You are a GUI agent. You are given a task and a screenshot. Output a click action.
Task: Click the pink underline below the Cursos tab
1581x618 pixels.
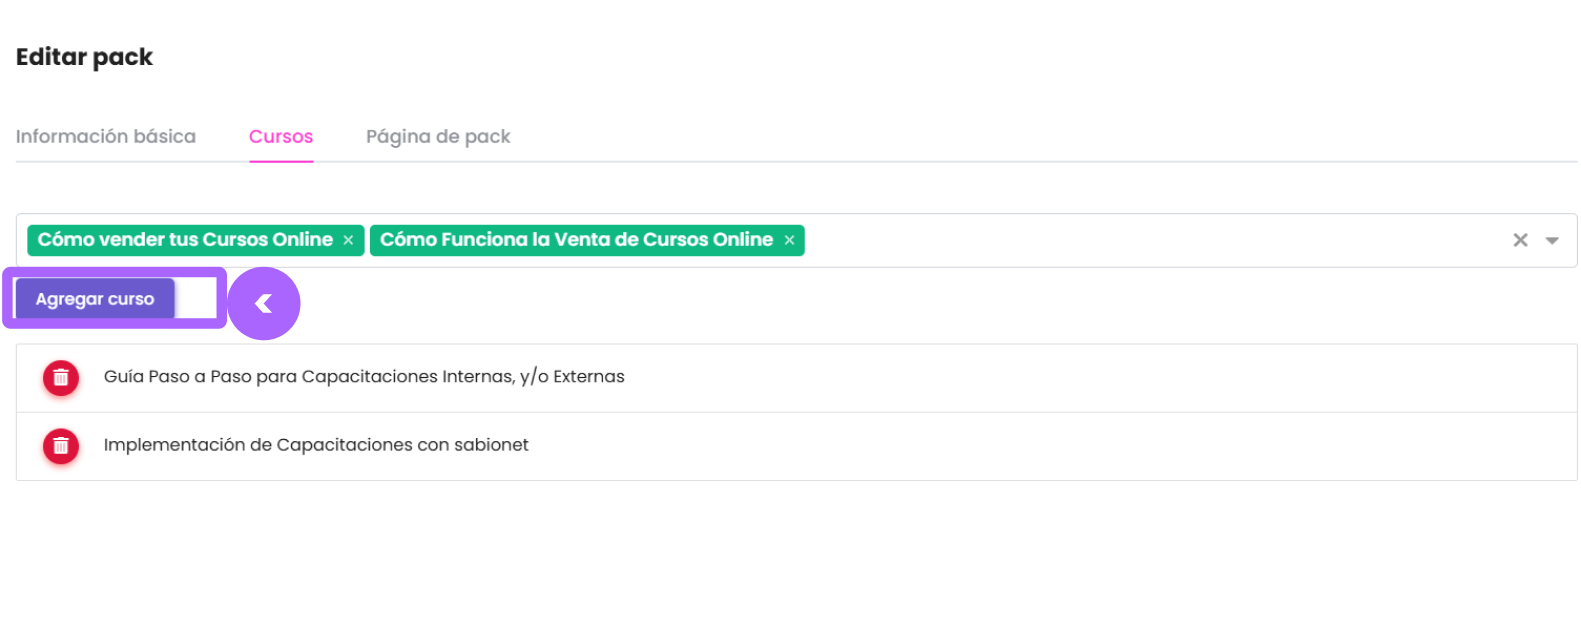pos(281,160)
